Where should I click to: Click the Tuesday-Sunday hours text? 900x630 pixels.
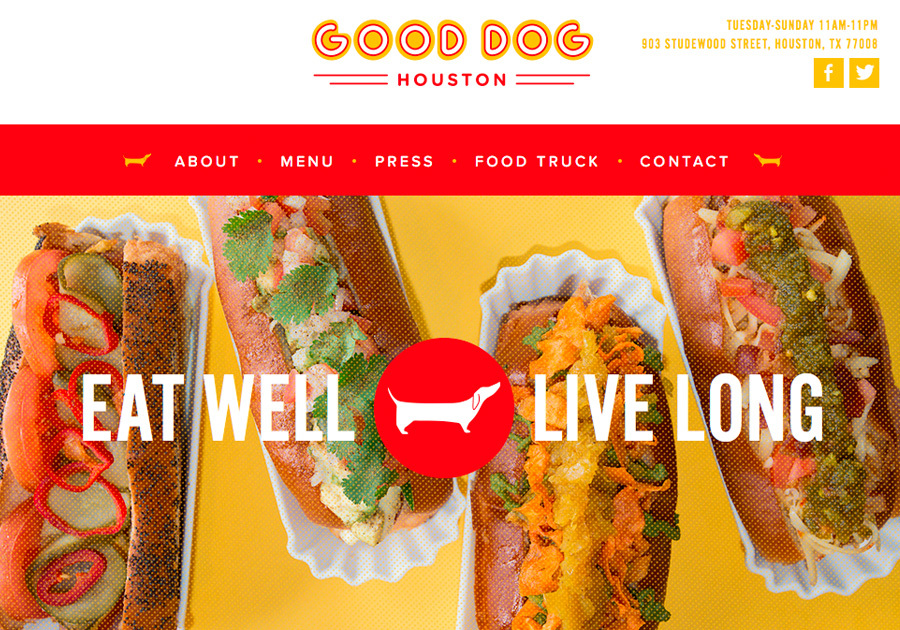[x=802, y=25]
